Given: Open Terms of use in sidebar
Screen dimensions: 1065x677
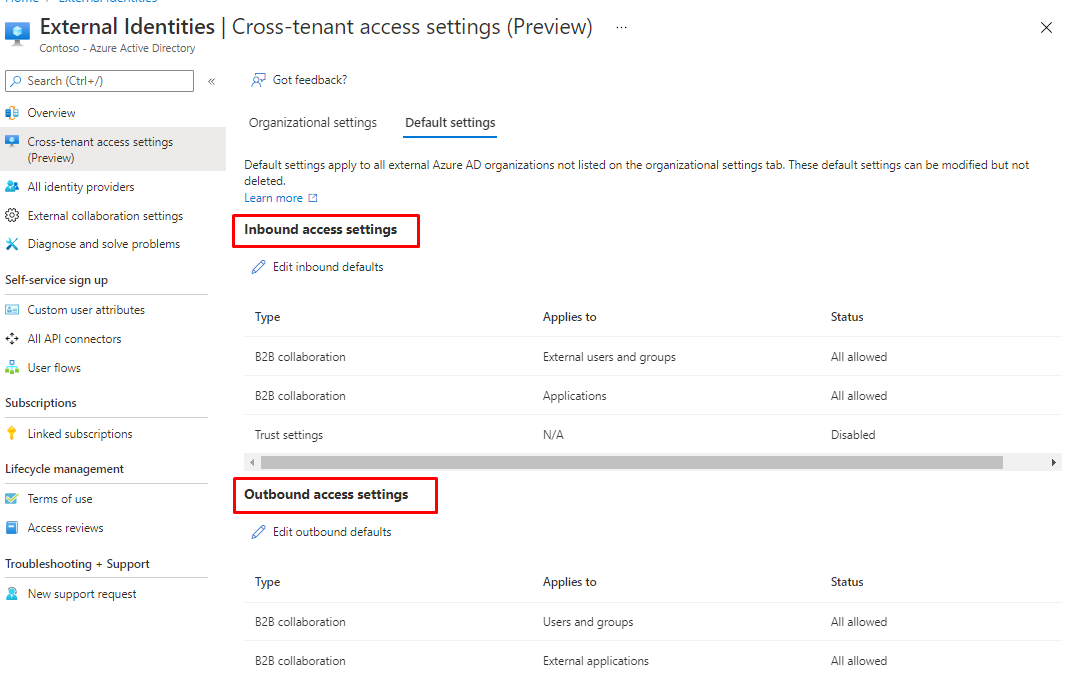Looking at the screenshot, I should (60, 499).
